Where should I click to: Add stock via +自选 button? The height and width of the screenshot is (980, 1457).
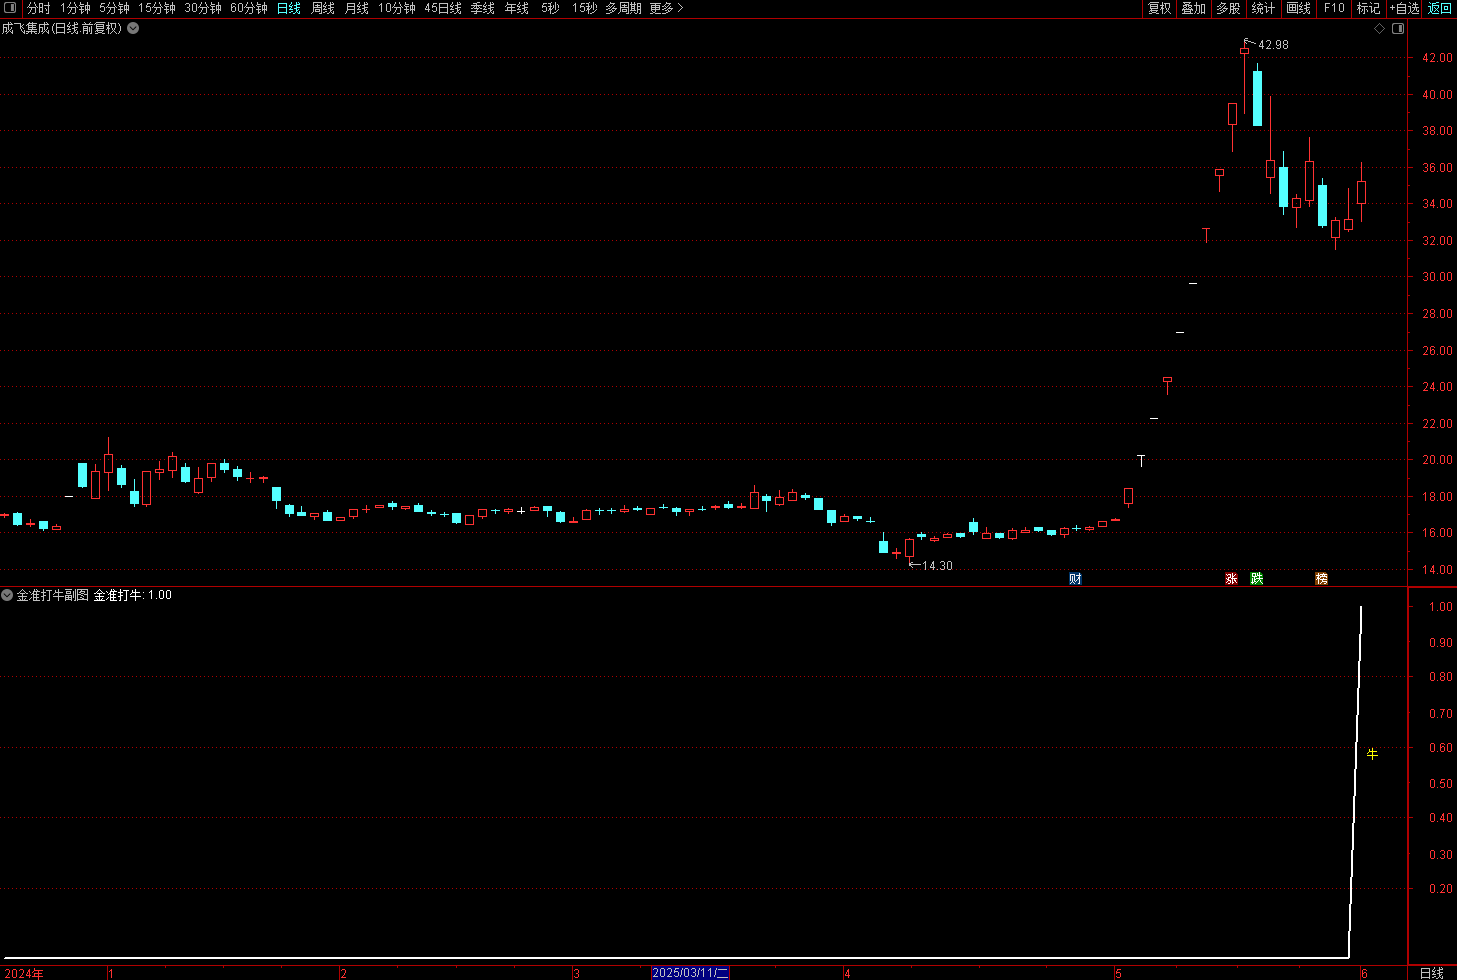click(1404, 8)
